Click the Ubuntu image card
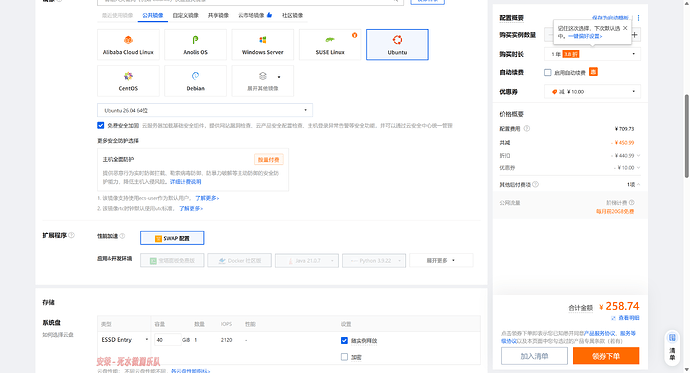This screenshot has height=373, width=690. 397,44
